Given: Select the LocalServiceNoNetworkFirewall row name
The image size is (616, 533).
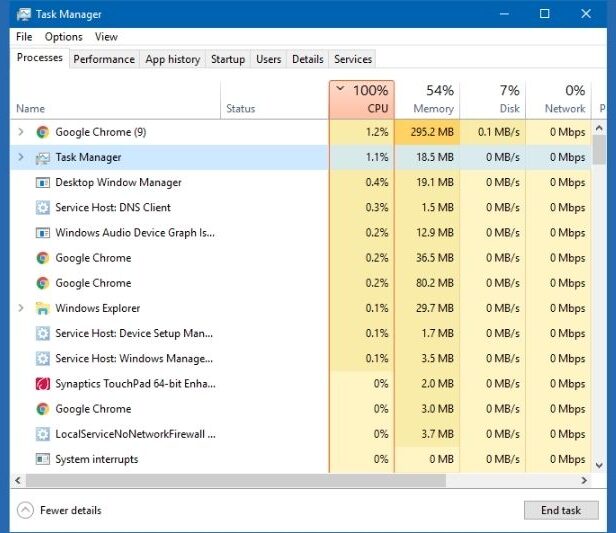Looking at the screenshot, I should (136, 434).
